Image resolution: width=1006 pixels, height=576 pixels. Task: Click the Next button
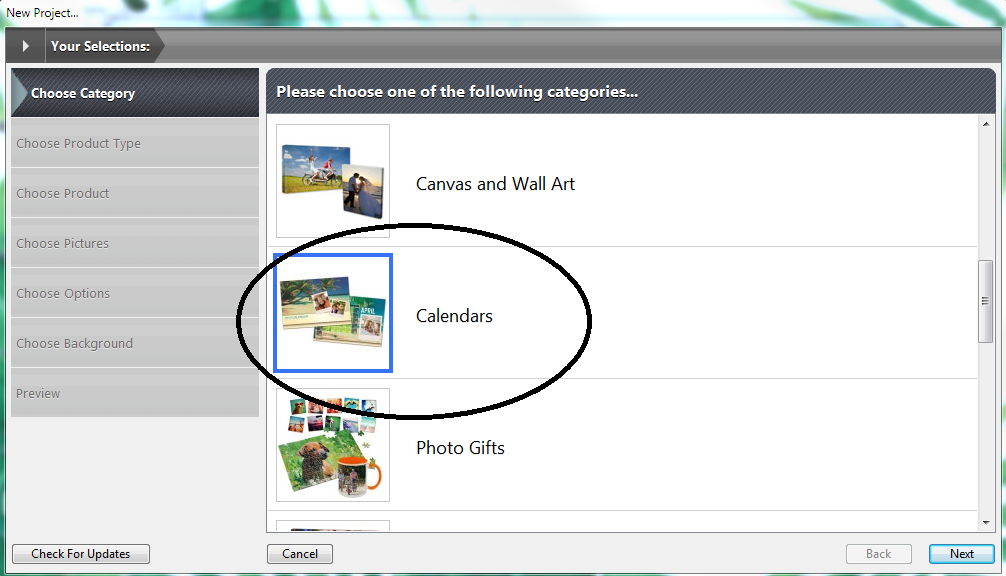(x=961, y=554)
